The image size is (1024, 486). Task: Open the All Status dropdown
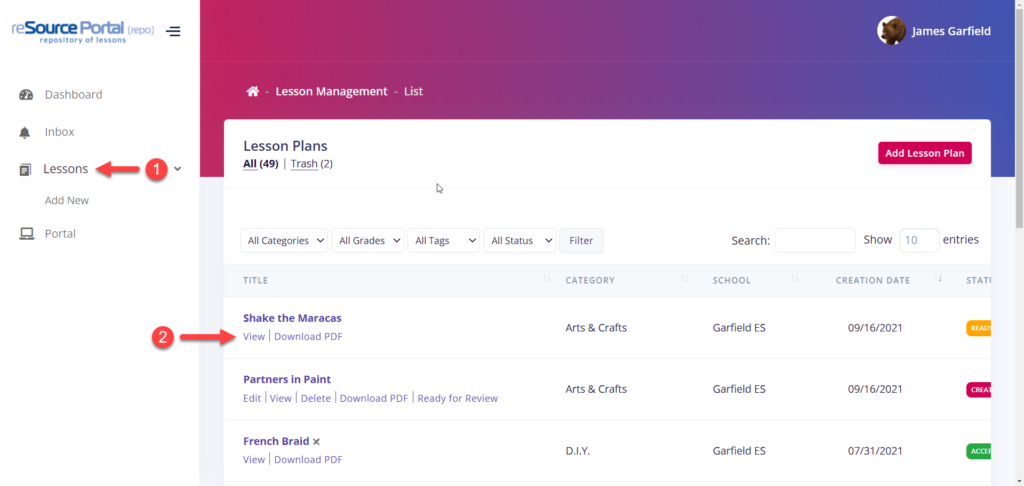click(519, 241)
